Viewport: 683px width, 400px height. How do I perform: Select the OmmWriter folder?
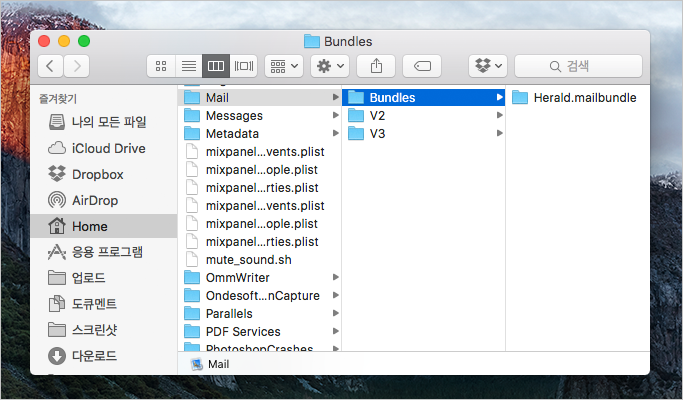tap(260, 278)
